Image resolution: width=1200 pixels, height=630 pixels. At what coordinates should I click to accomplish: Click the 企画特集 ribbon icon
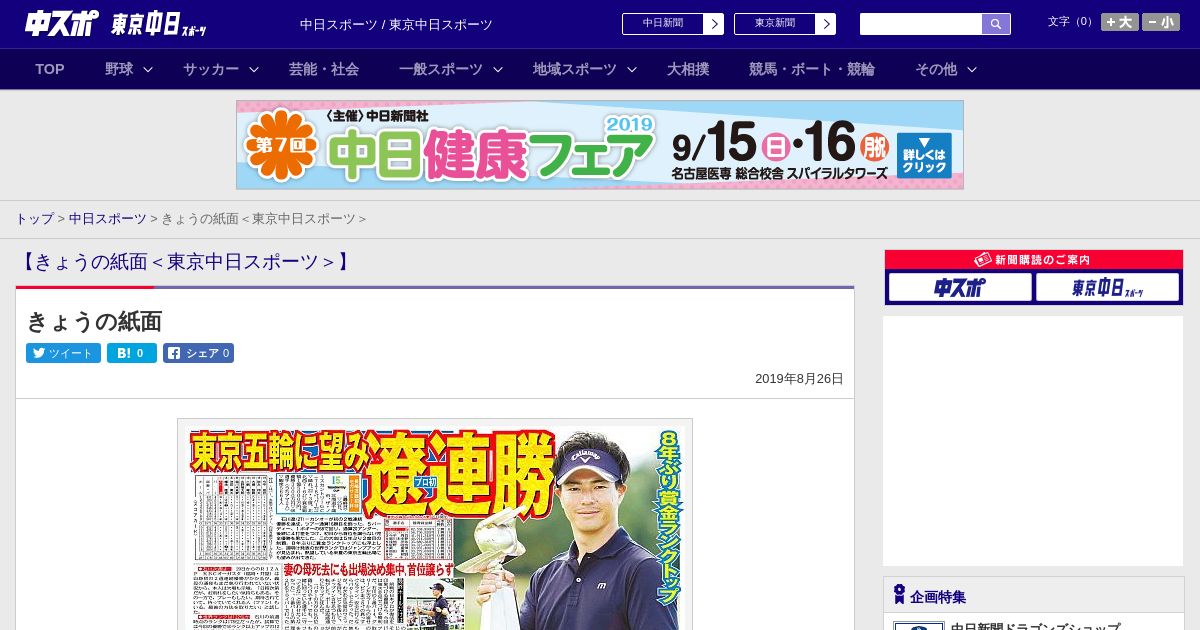[x=899, y=595]
